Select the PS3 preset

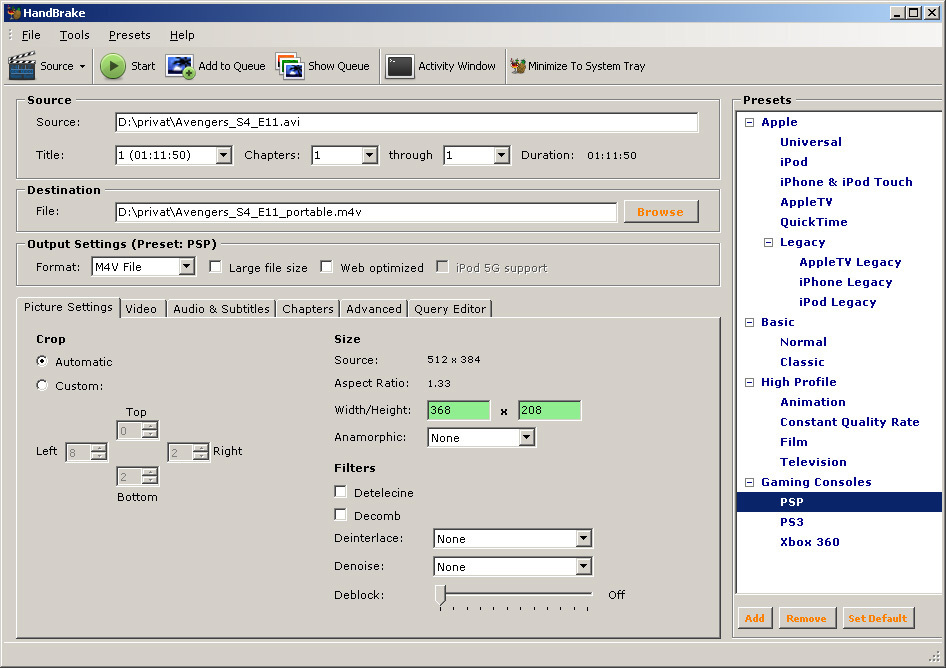[x=792, y=522]
